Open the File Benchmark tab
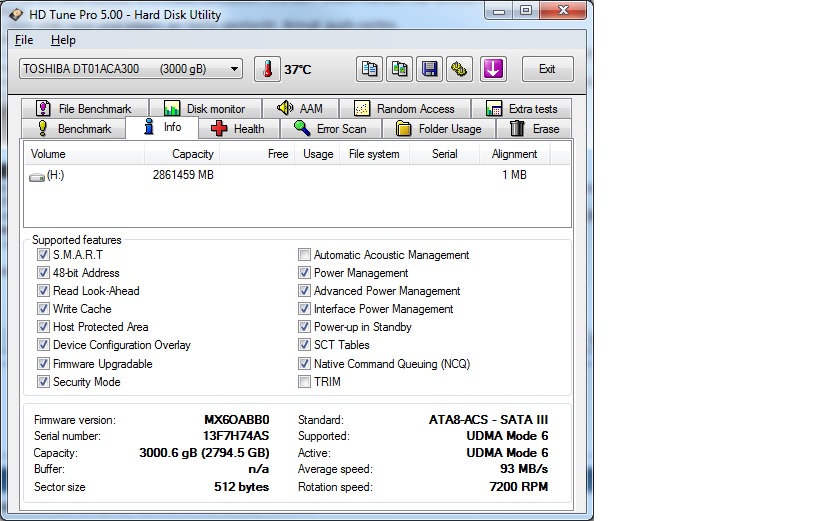 (x=85, y=108)
